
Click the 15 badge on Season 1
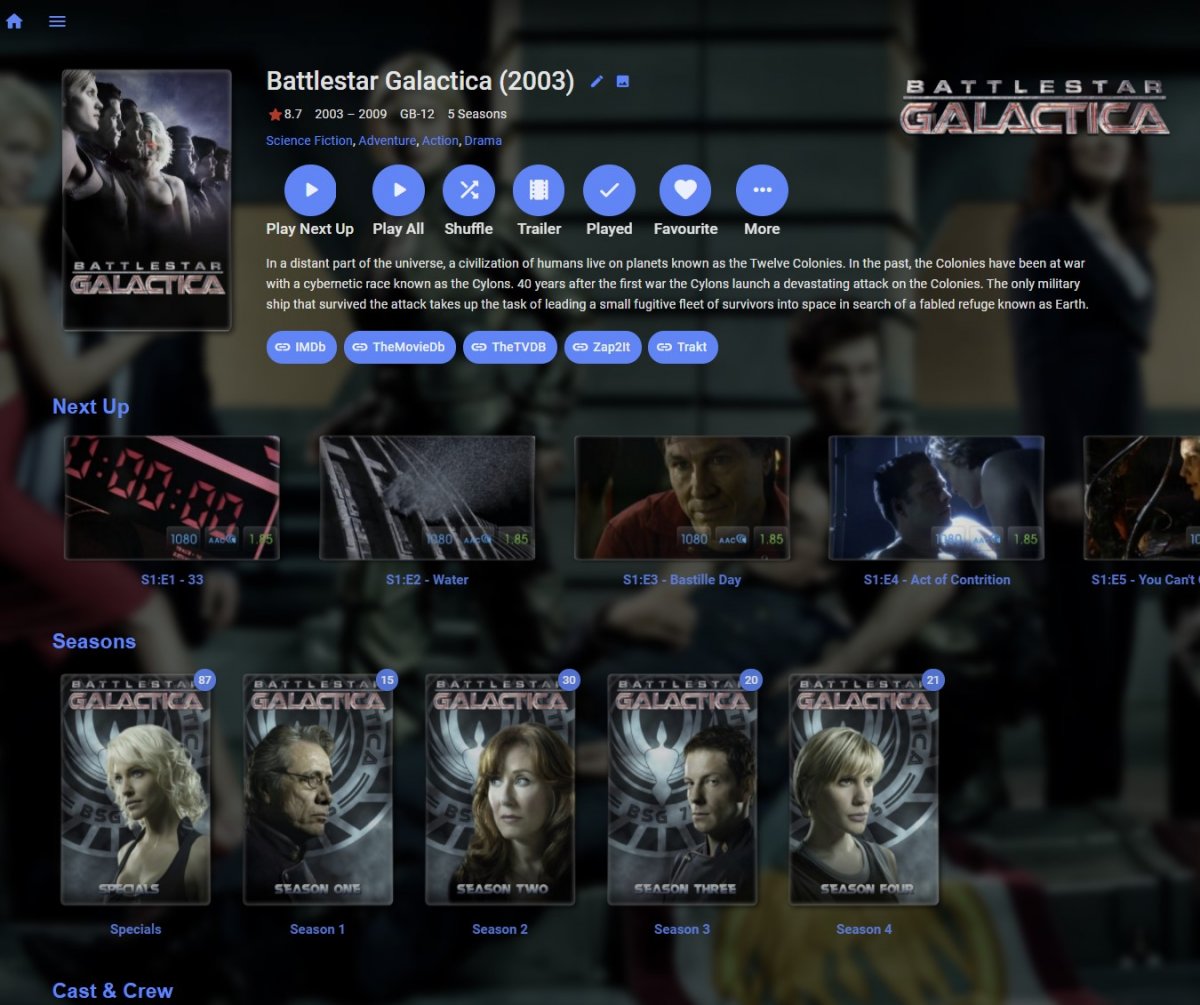pos(387,680)
